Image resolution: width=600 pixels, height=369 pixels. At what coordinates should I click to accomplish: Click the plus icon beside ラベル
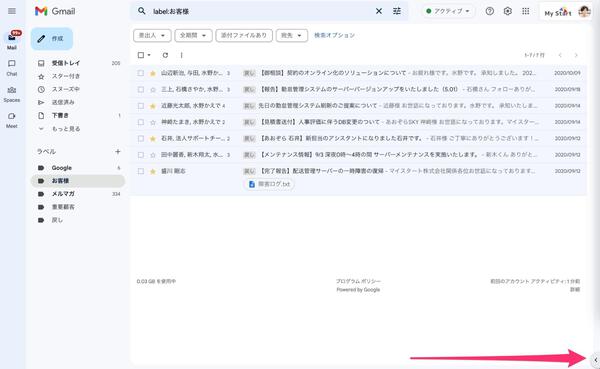tap(117, 152)
